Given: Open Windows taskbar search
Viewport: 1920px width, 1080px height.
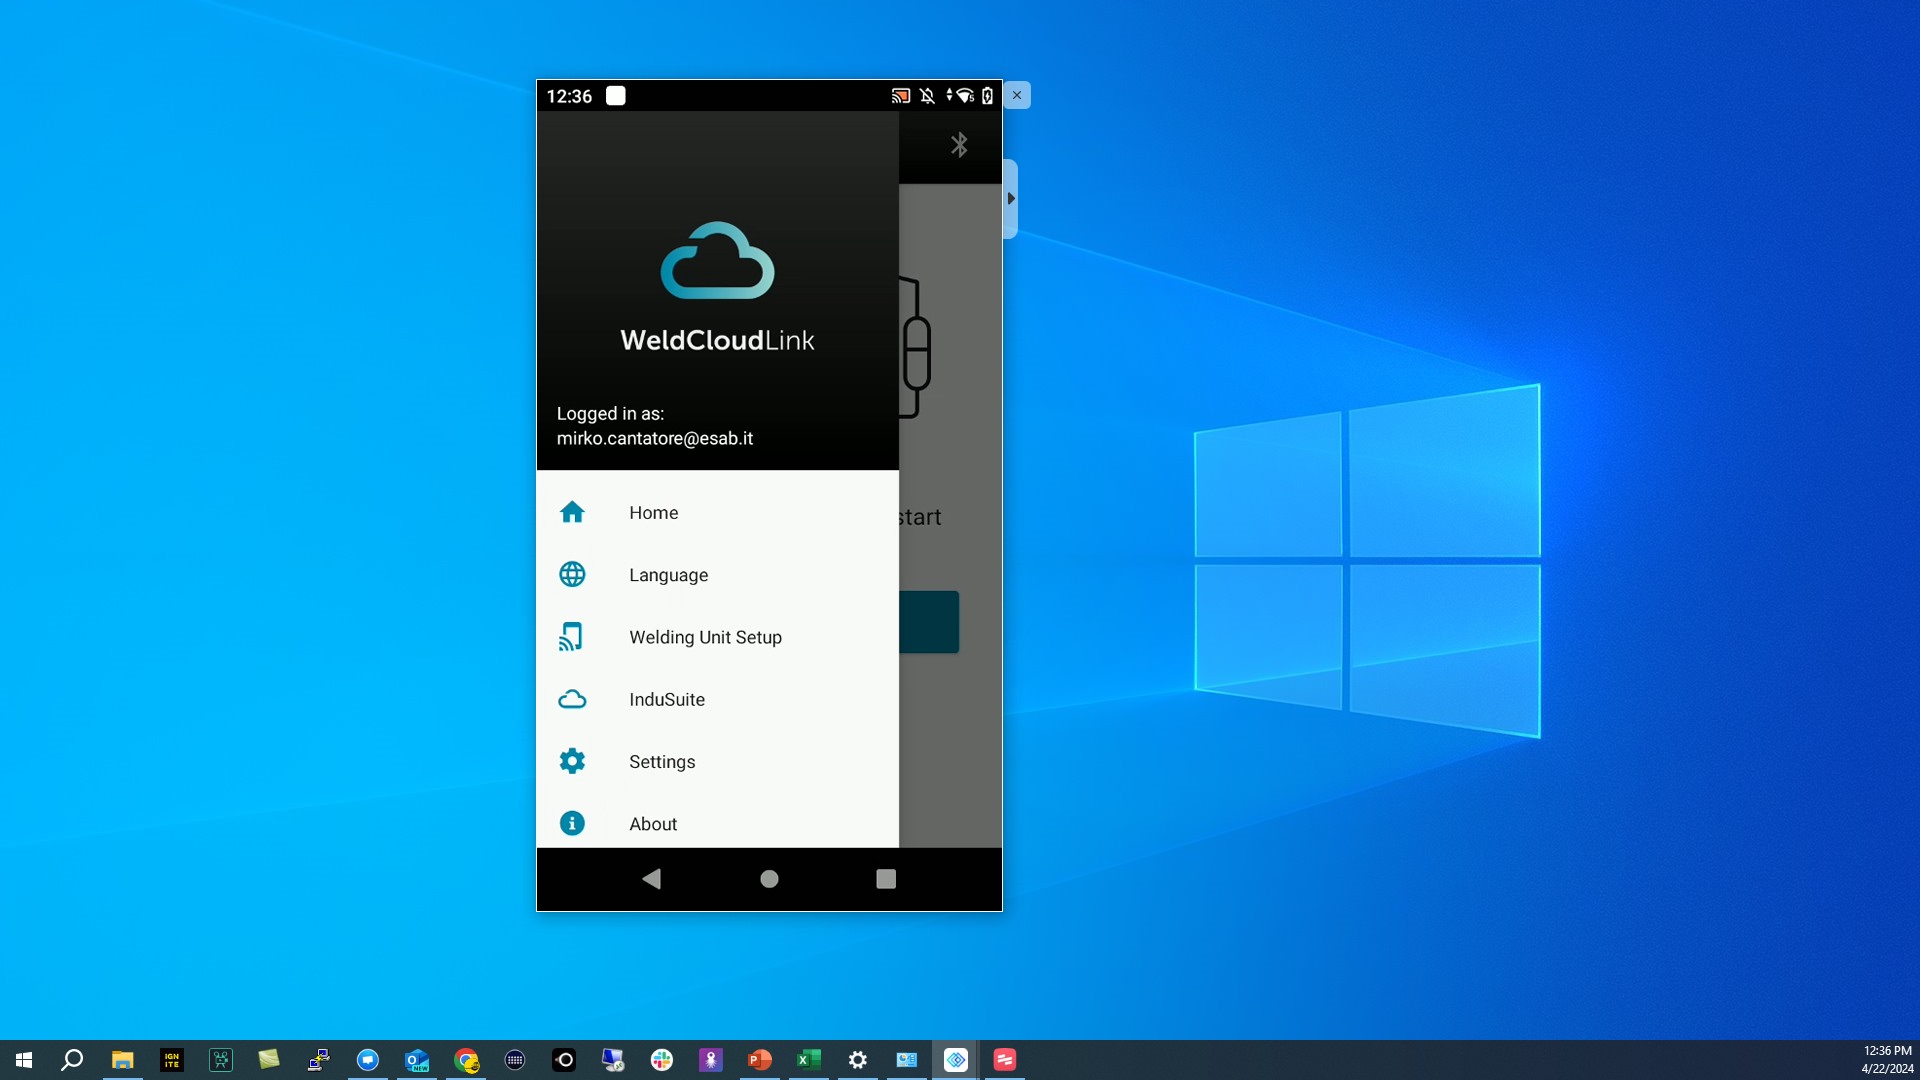Looking at the screenshot, I should pos(72,1060).
